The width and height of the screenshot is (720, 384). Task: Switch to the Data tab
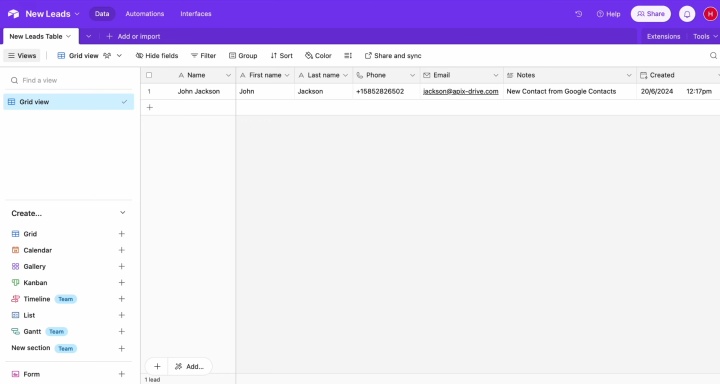coord(102,14)
